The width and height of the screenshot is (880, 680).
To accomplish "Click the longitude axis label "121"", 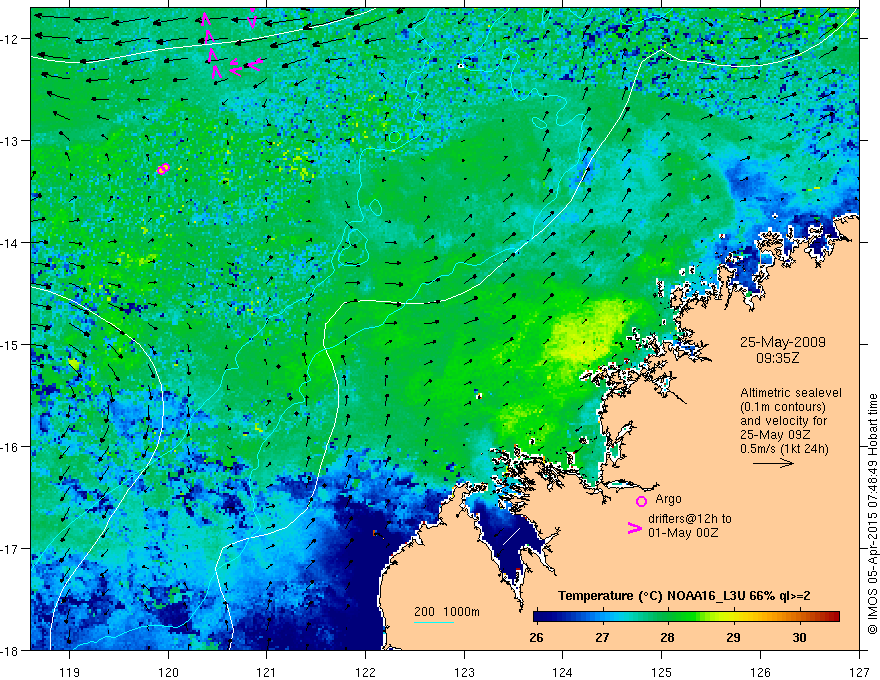I will [267, 672].
